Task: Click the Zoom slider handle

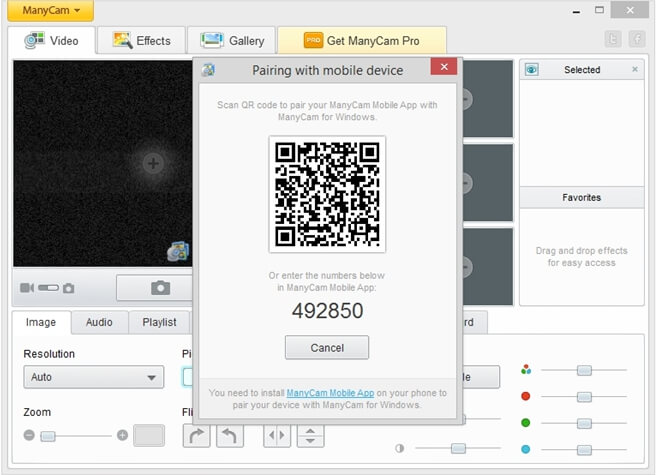Action: pyautogui.click(x=48, y=436)
